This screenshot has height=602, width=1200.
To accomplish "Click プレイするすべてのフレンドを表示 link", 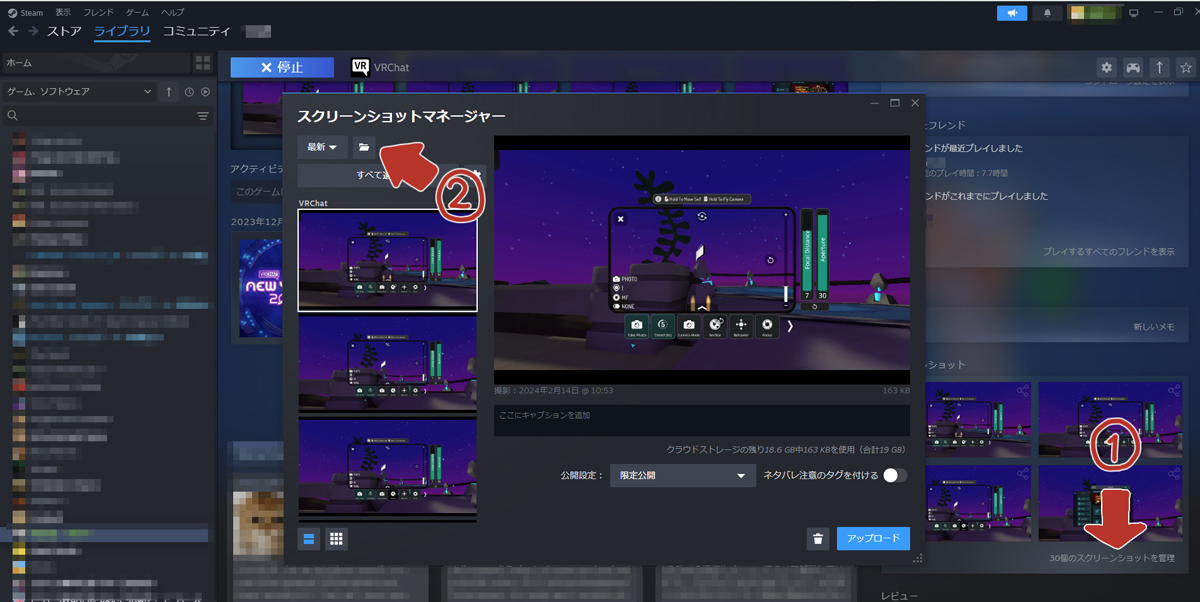I will [1109, 252].
